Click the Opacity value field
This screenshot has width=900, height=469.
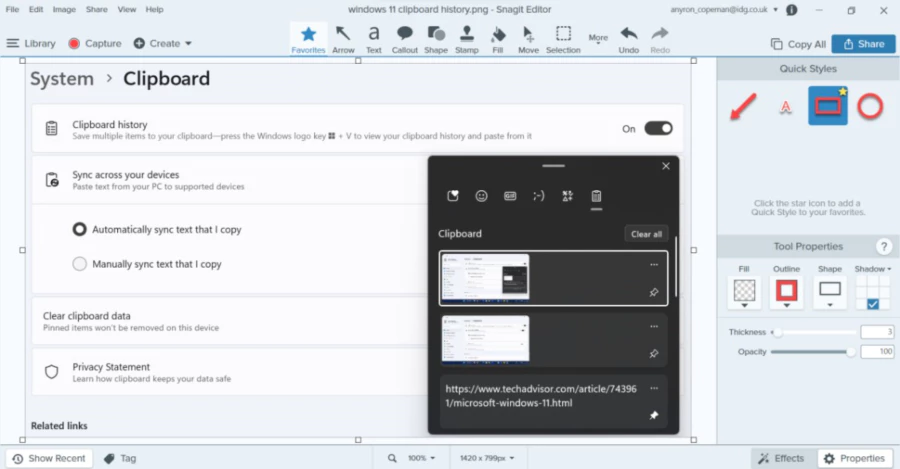877,351
